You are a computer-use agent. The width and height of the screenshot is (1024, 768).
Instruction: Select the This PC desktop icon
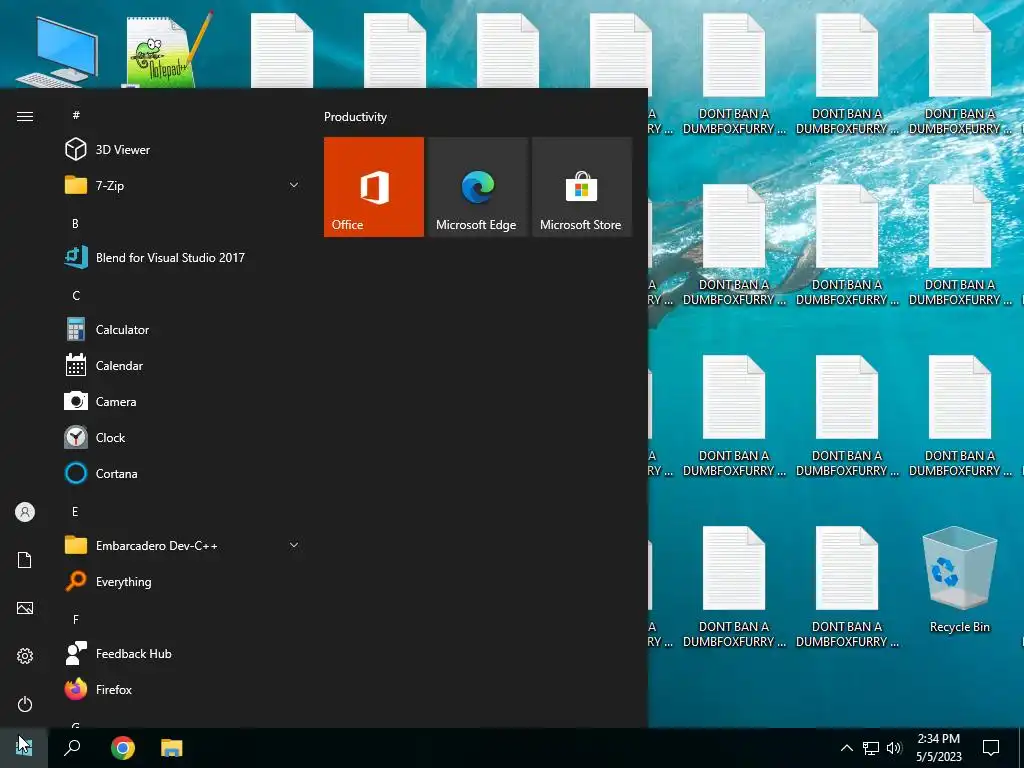coord(57,52)
